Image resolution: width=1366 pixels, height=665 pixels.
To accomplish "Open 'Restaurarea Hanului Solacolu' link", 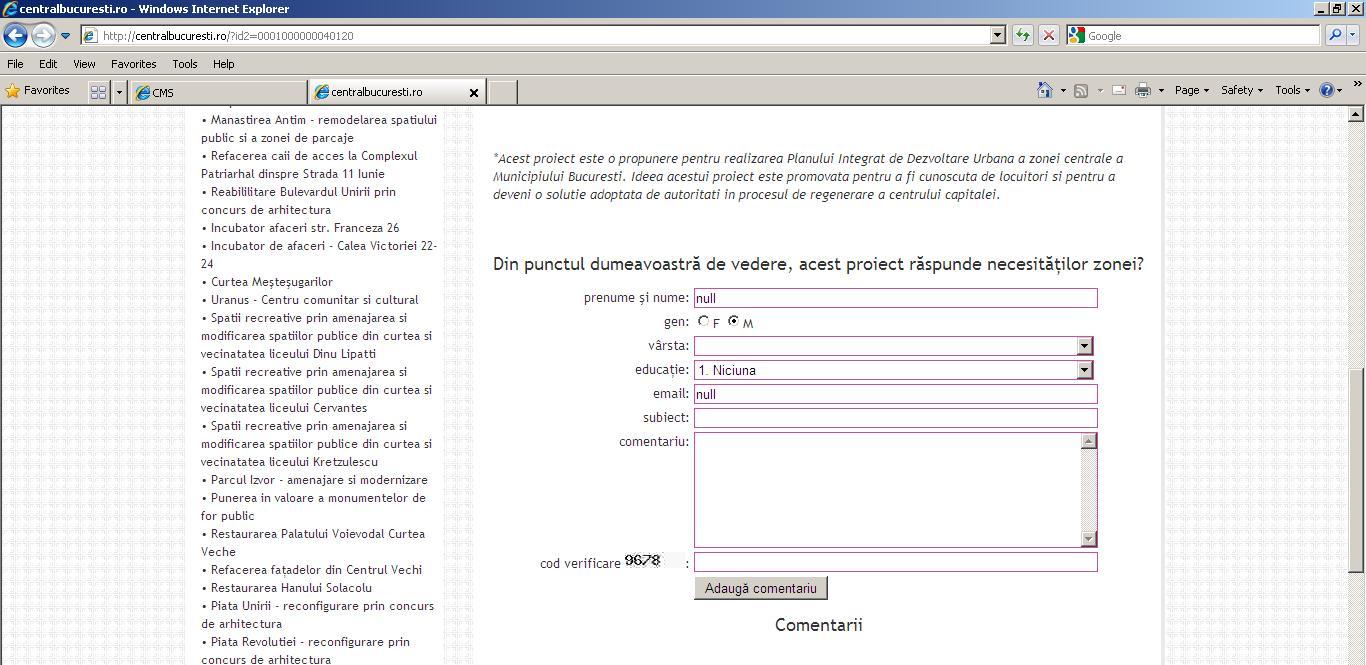I will click(291, 588).
